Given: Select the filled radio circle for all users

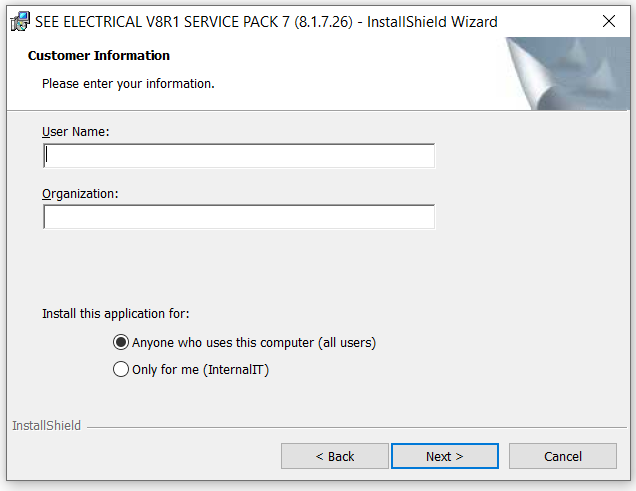Looking at the screenshot, I should click(121, 342).
